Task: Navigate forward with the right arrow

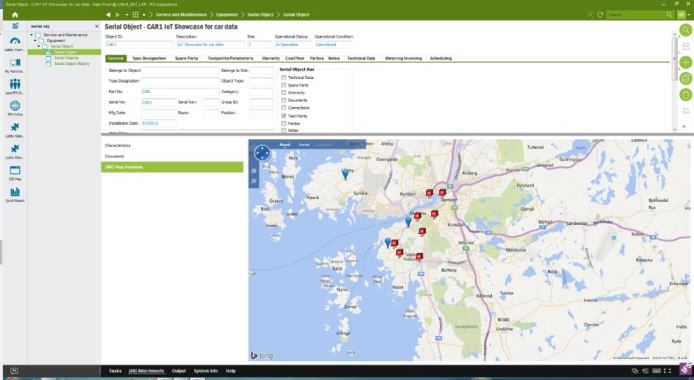Action: click(x=118, y=15)
